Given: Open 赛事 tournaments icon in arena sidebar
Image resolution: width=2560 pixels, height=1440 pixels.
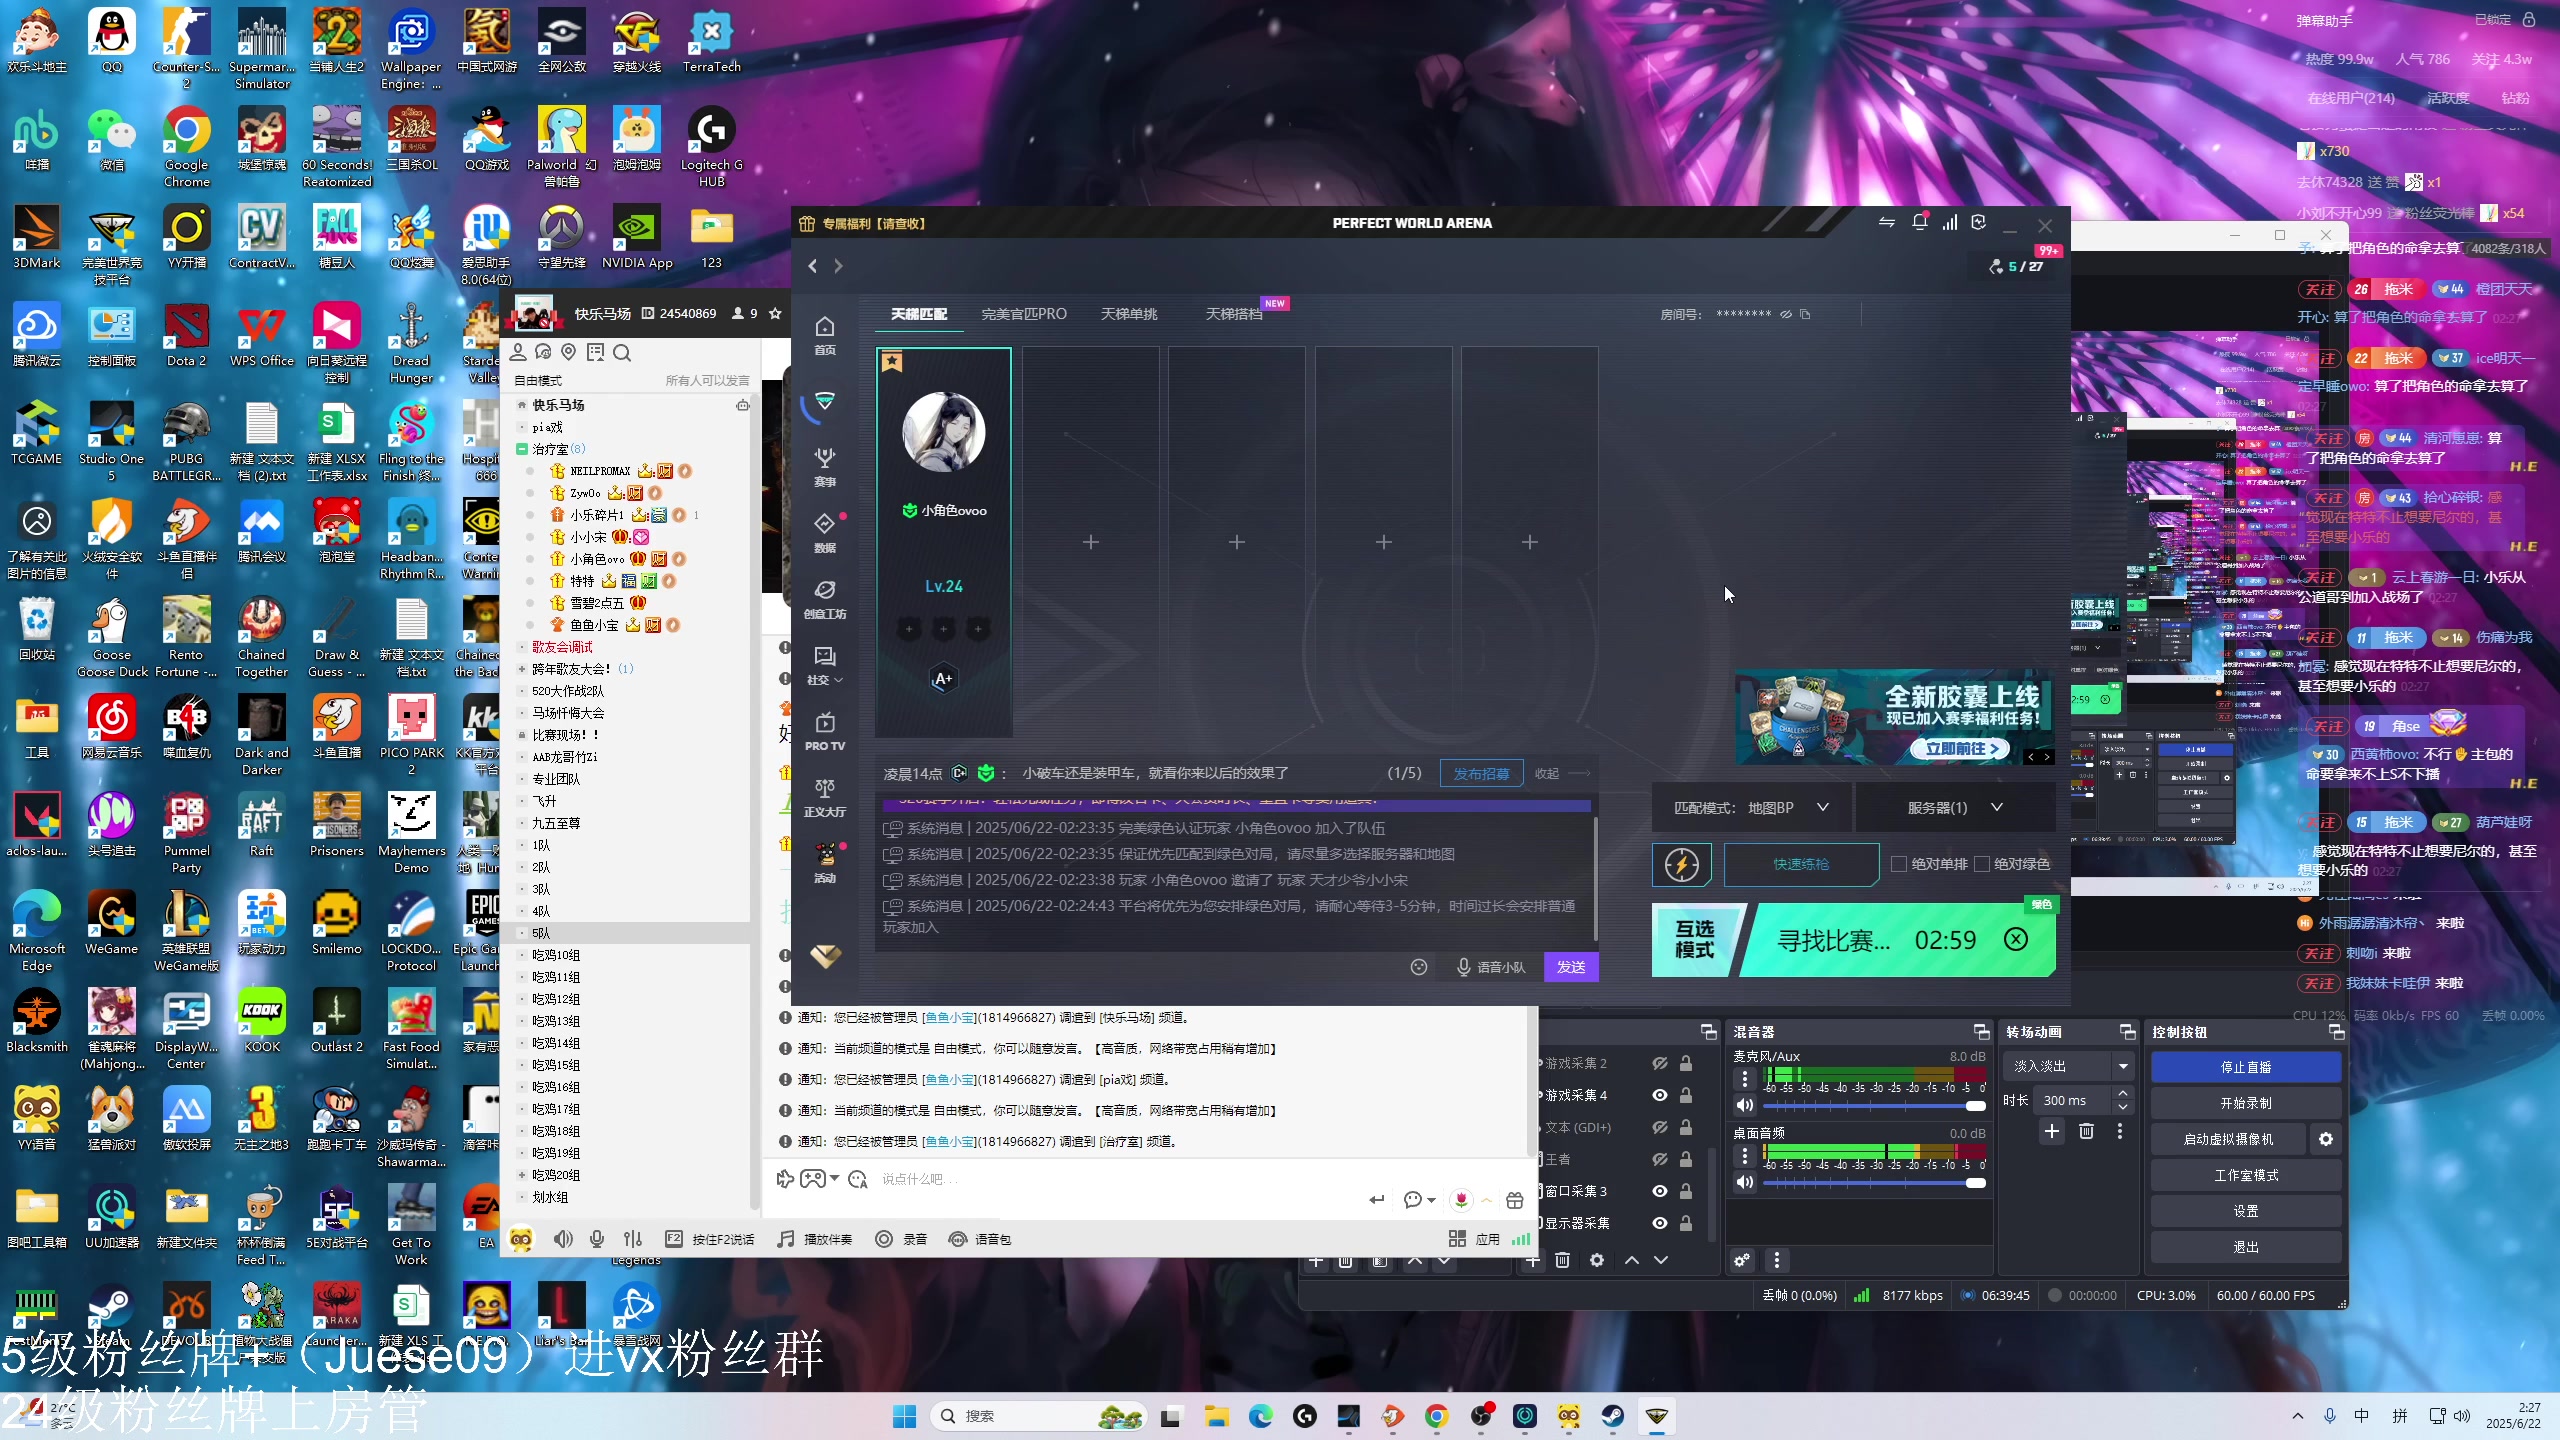Looking at the screenshot, I should click(825, 467).
